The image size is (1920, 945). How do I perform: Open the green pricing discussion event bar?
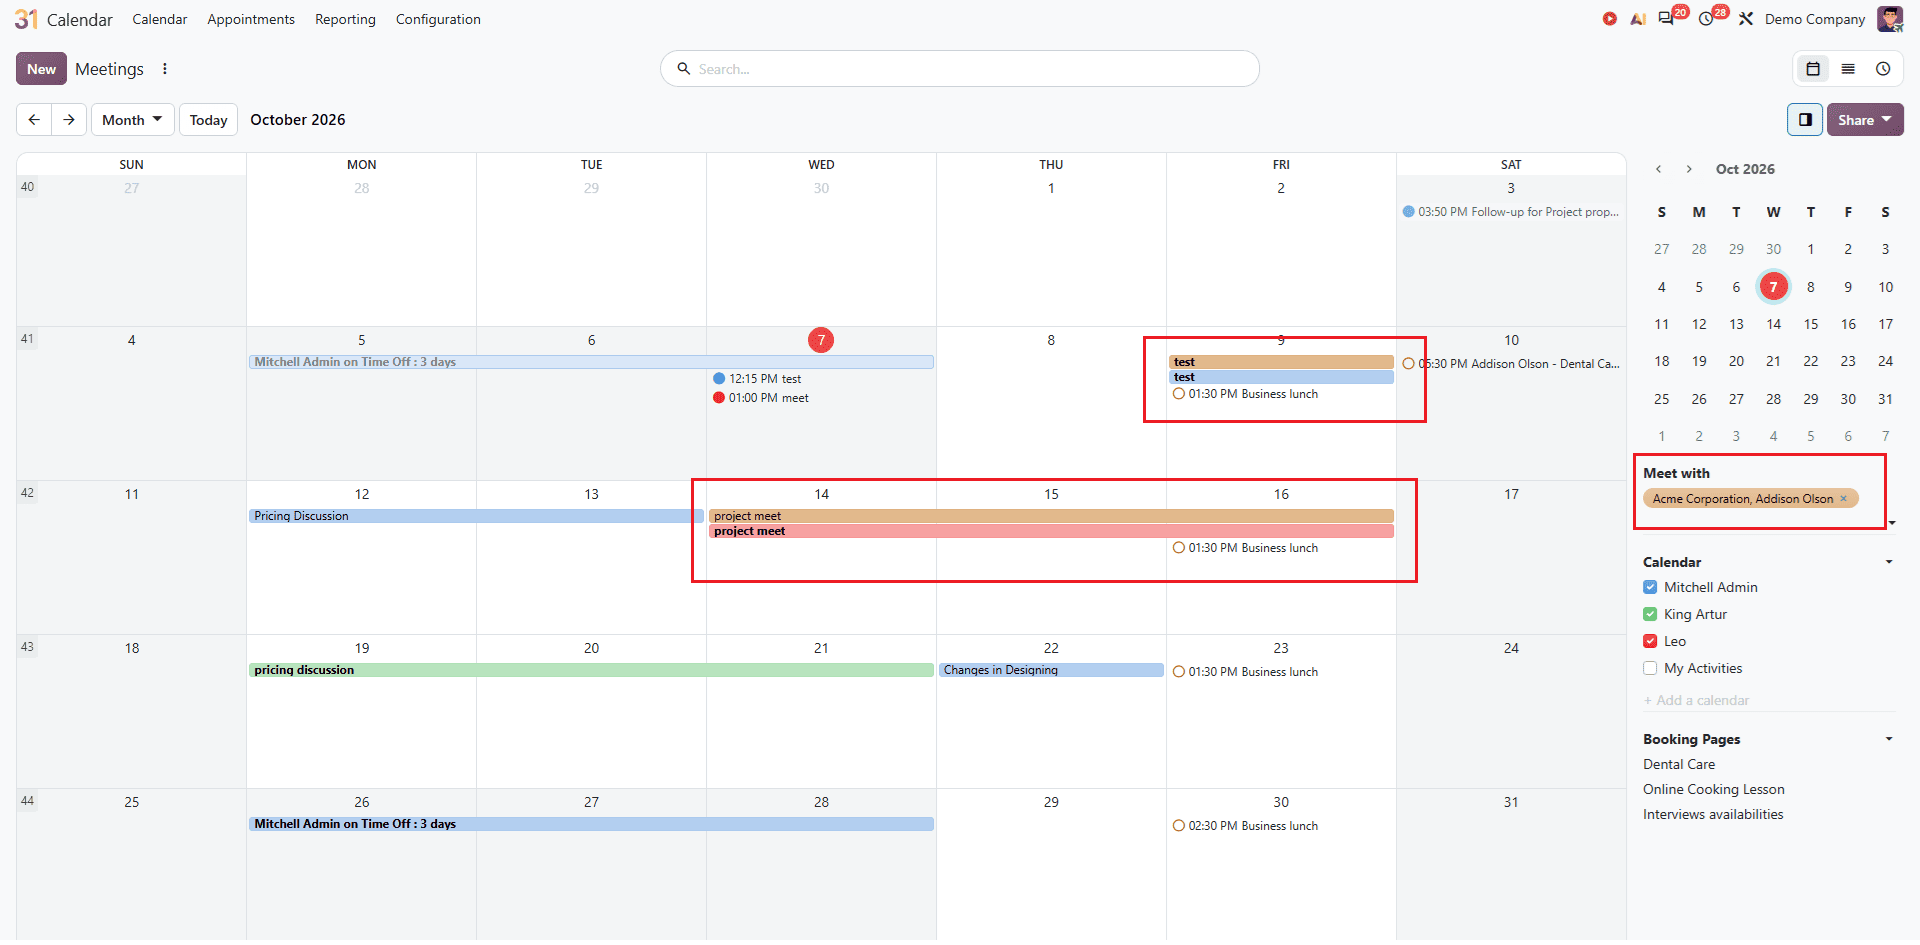pyautogui.click(x=591, y=671)
